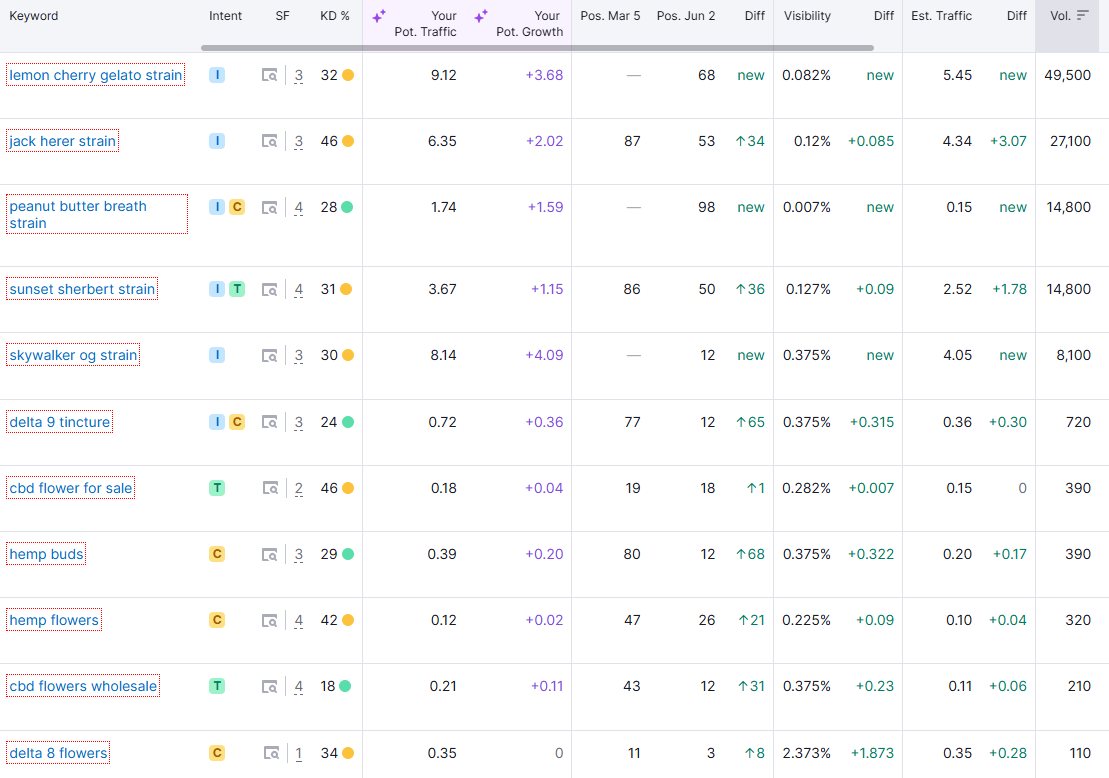Open SERP features icon for hemp buds
The width and height of the screenshot is (1109, 778).
pyautogui.click(x=269, y=555)
